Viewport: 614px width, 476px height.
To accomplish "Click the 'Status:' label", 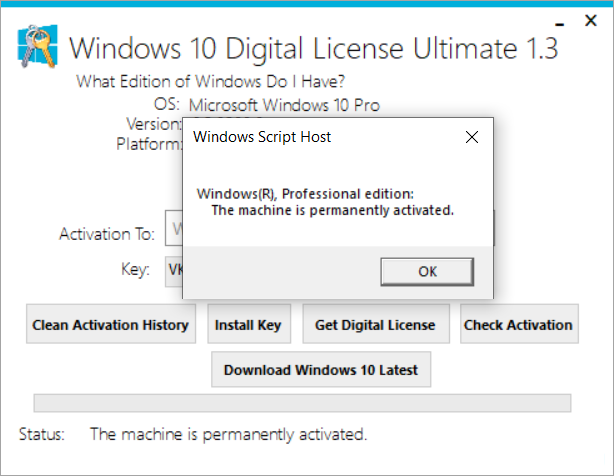I will [42, 434].
